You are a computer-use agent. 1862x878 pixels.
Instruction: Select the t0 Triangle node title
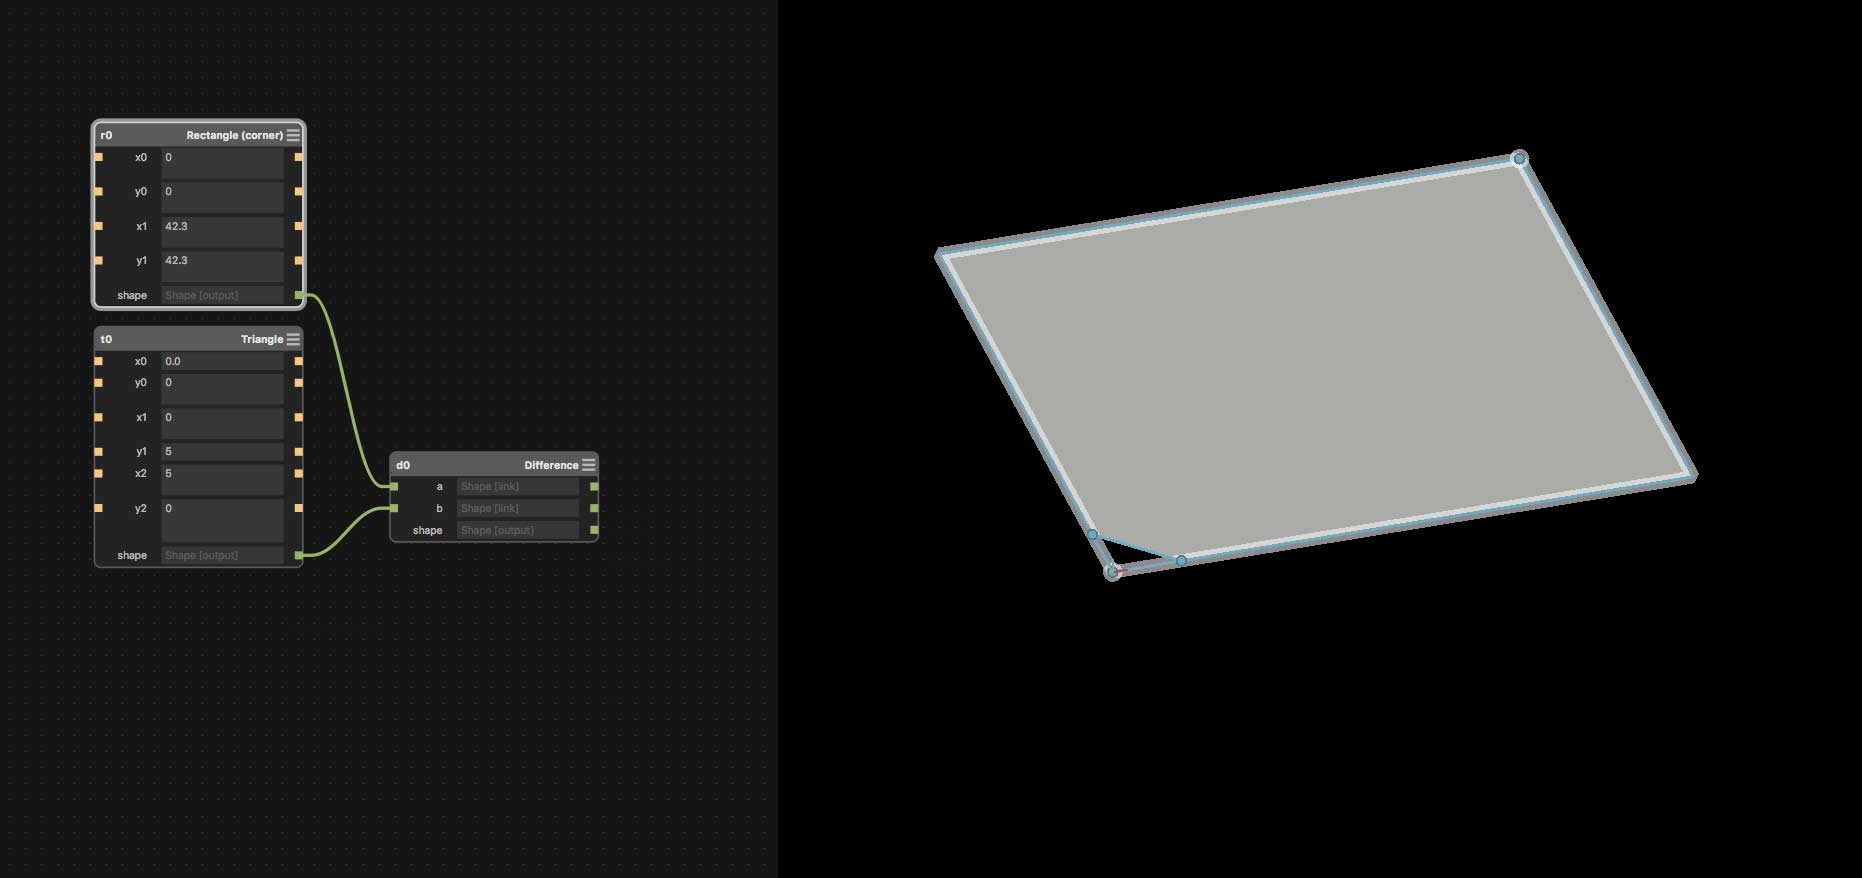click(262, 339)
